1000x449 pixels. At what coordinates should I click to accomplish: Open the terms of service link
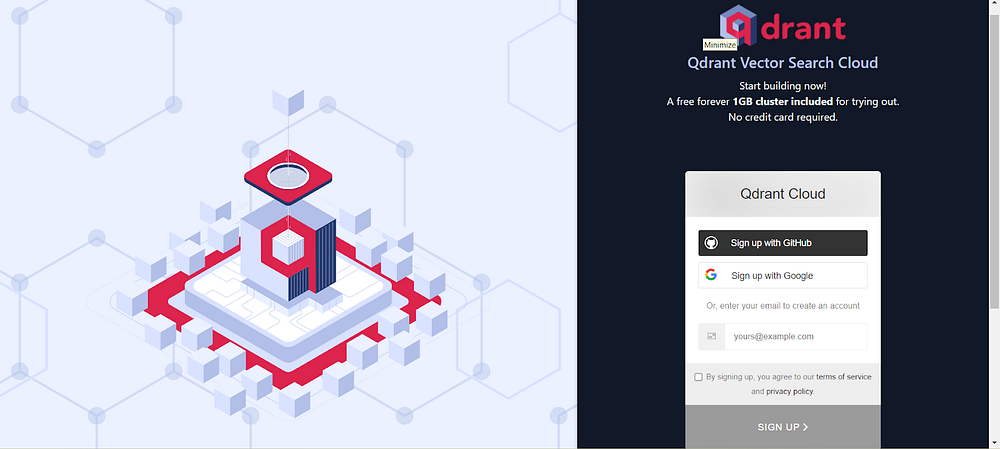pos(843,377)
